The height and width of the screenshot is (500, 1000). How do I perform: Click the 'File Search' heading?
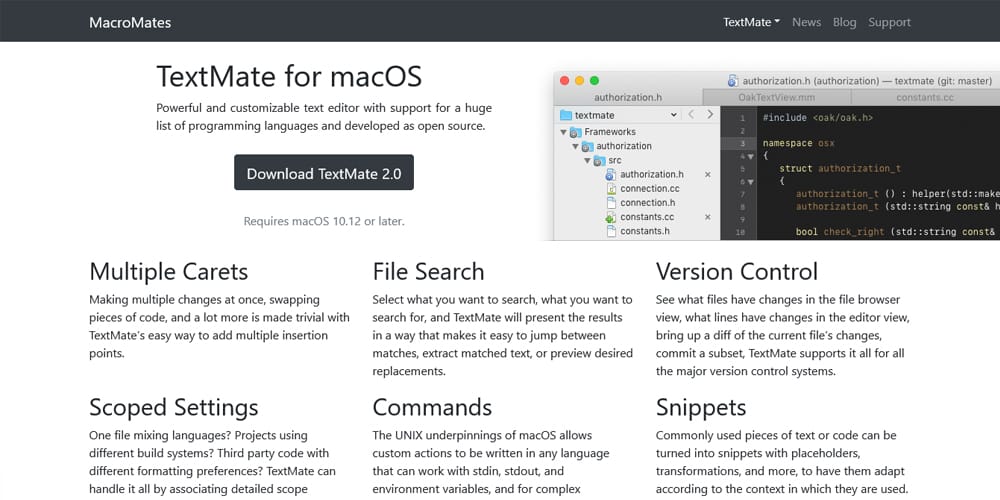click(429, 272)
